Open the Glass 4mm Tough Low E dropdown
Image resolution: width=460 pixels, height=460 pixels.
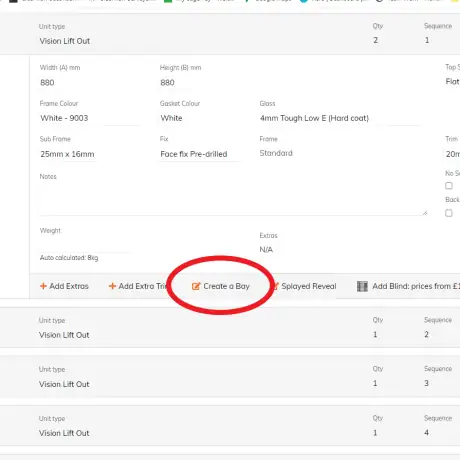click(340, 118)
